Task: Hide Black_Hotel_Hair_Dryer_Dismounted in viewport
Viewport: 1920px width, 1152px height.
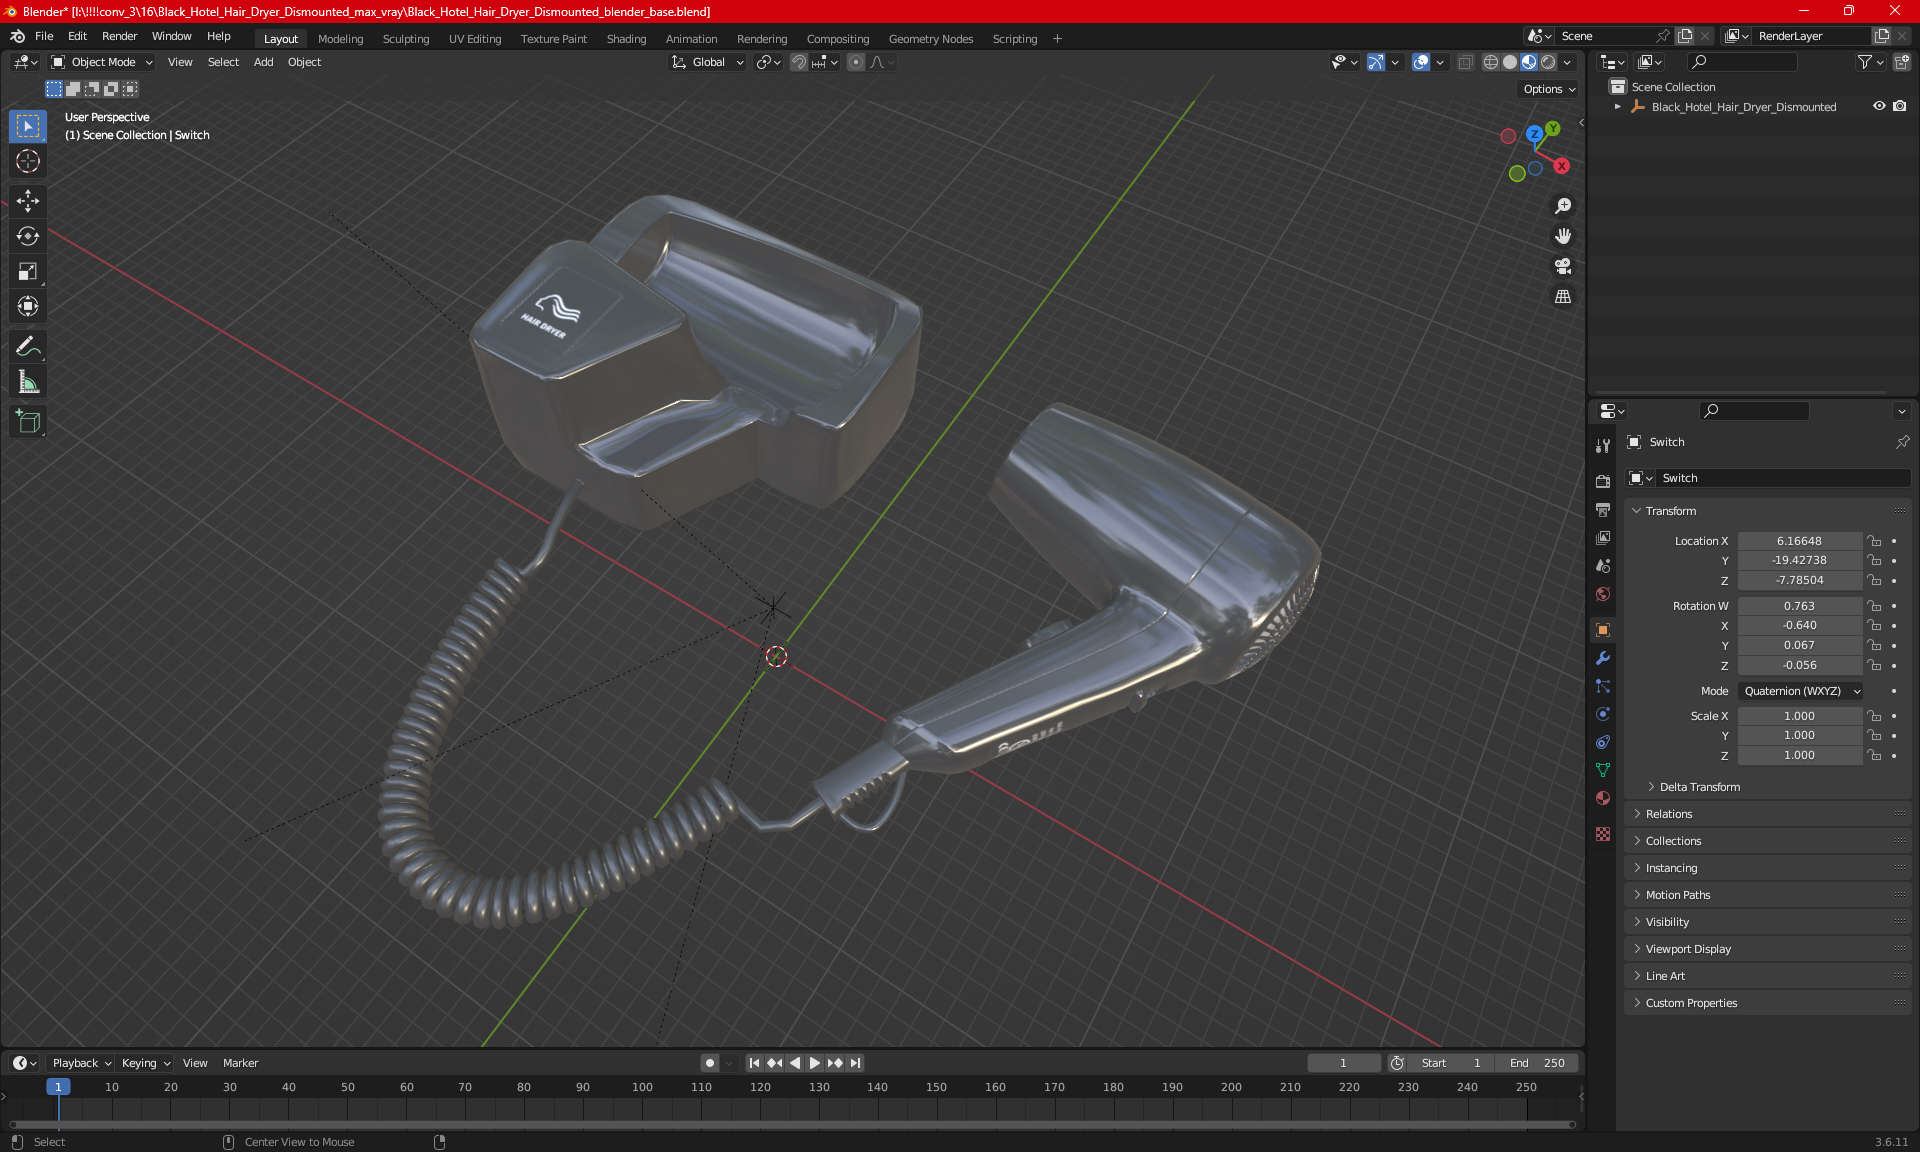Action: coord(1879,106)
